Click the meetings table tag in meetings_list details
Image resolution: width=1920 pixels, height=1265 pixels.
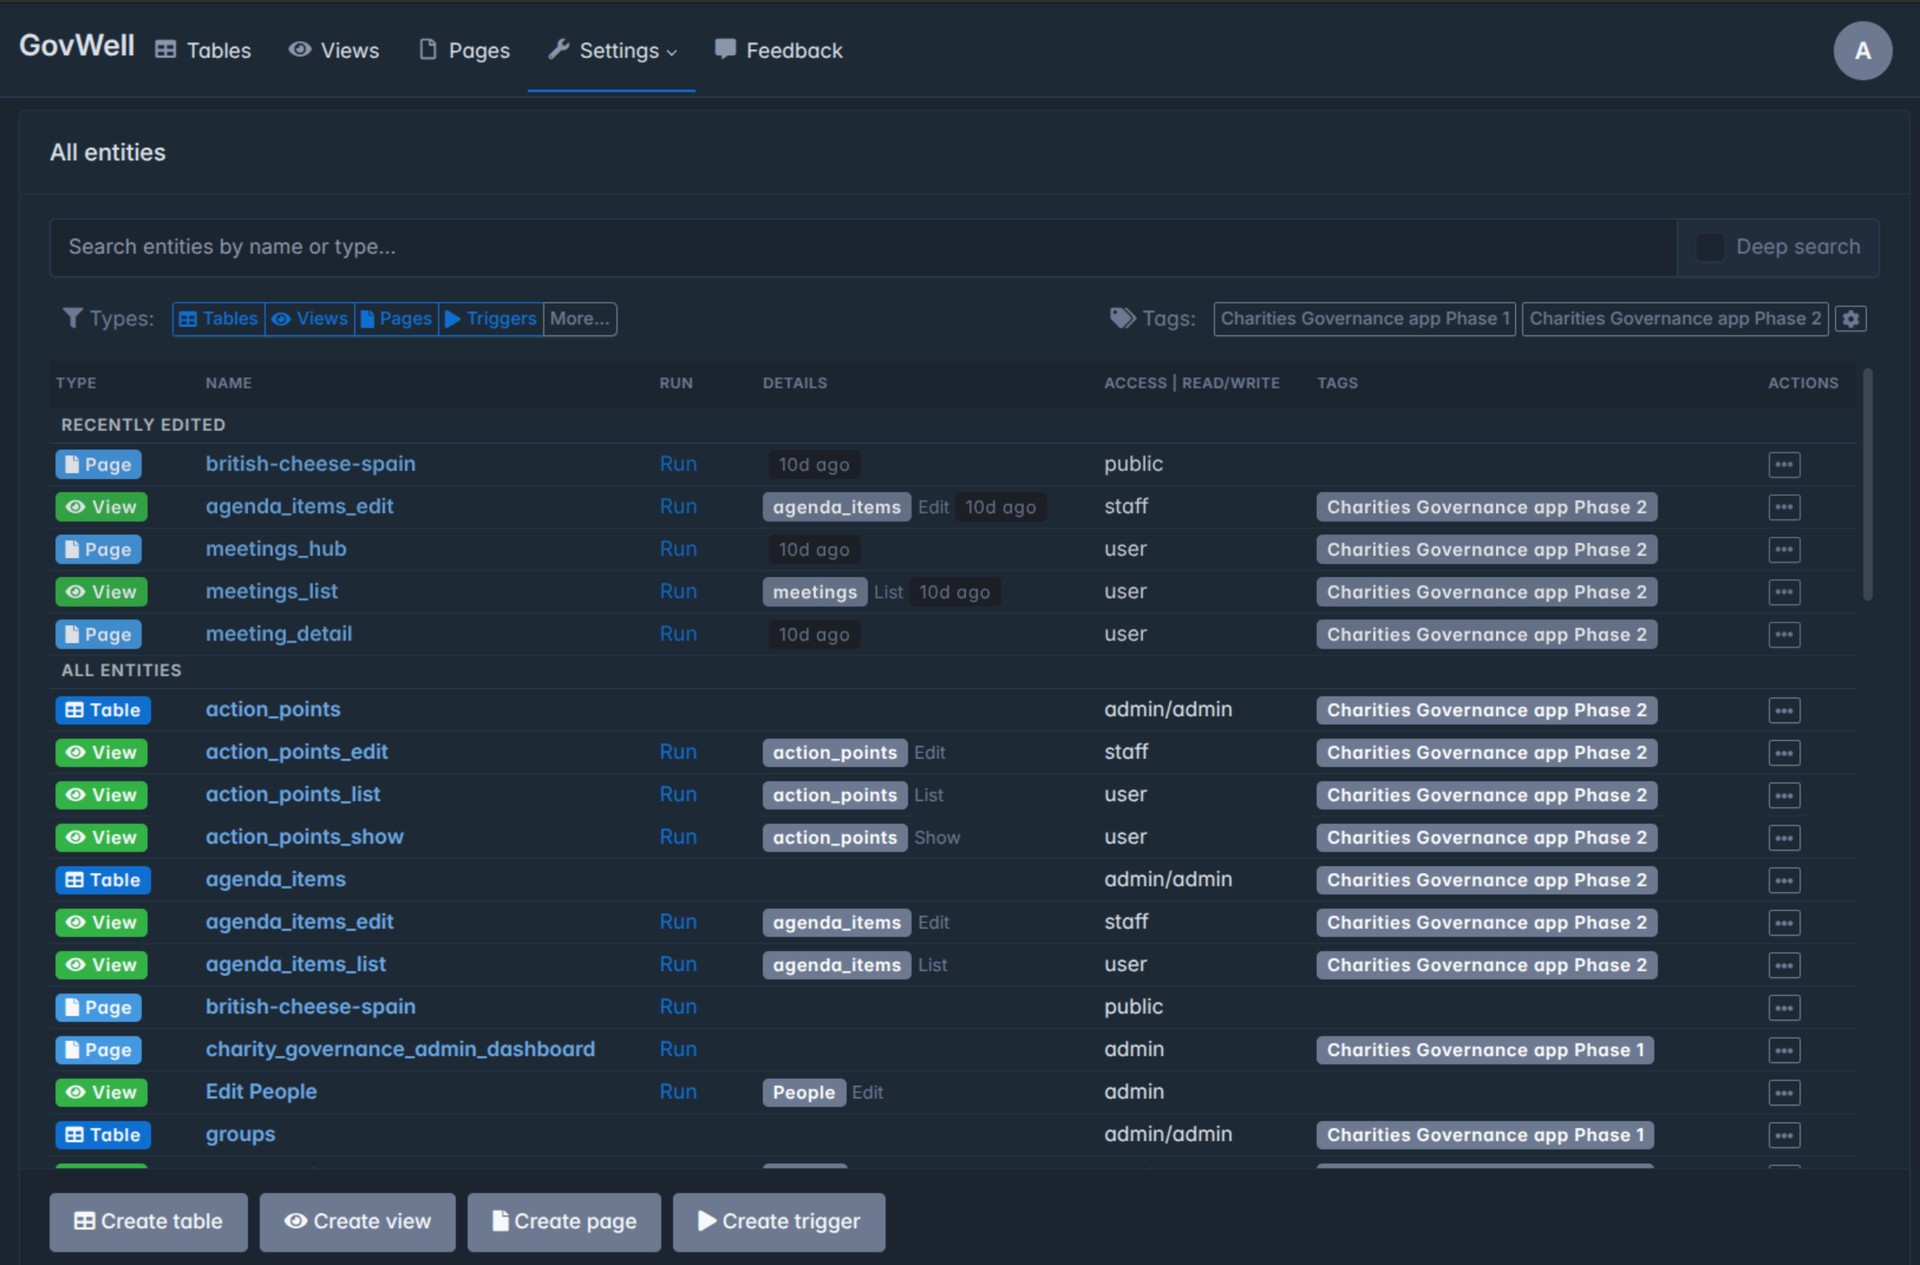[815, 592]
